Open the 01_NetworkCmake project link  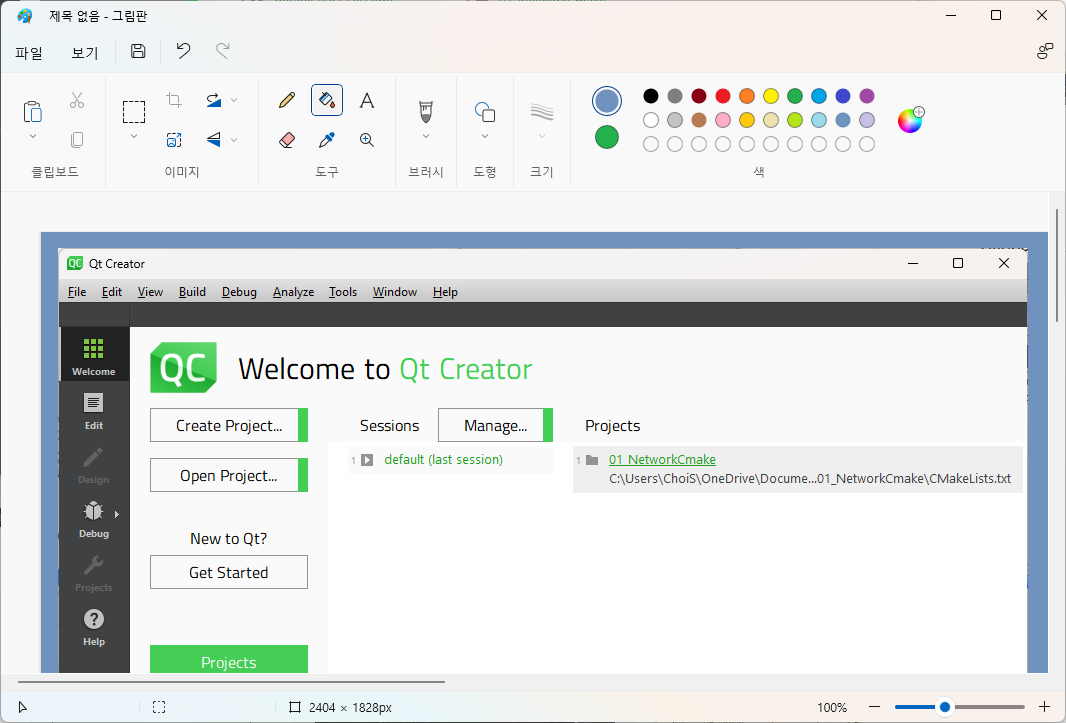662,460
